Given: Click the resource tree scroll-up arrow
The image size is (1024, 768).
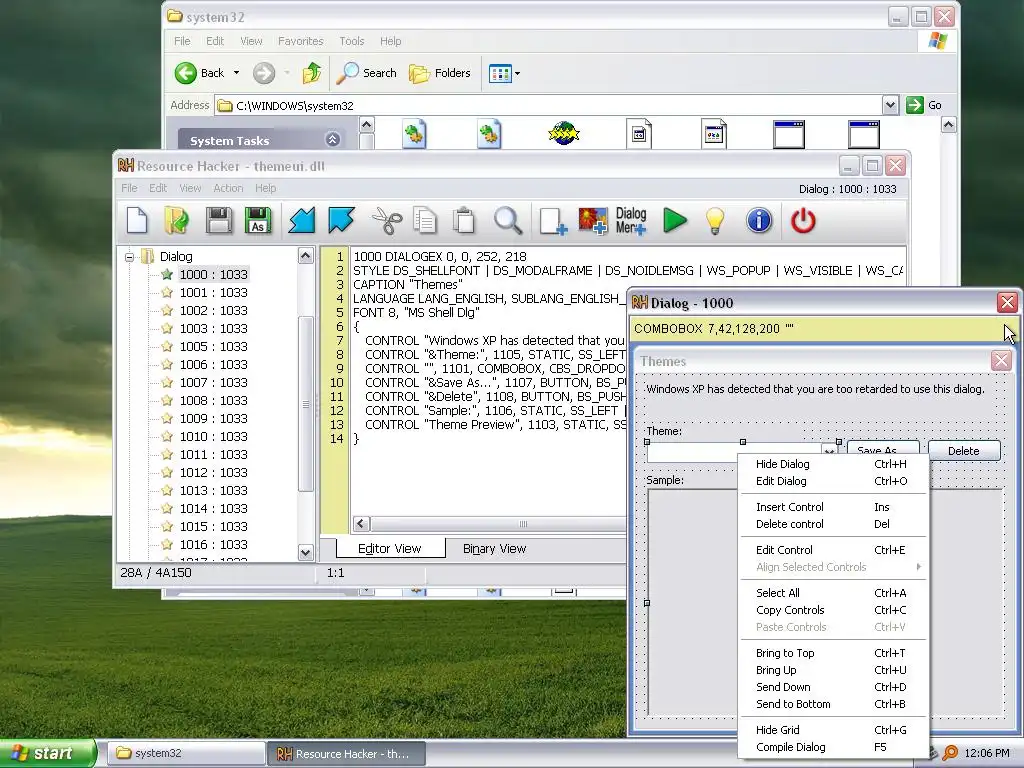Looking at the screenshot, I should (306, 256).
